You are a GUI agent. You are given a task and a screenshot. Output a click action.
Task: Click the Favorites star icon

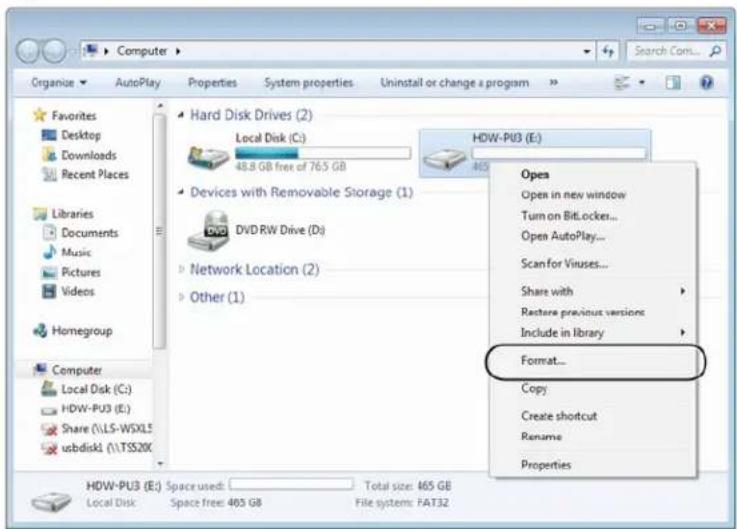[x=40, y=115]
